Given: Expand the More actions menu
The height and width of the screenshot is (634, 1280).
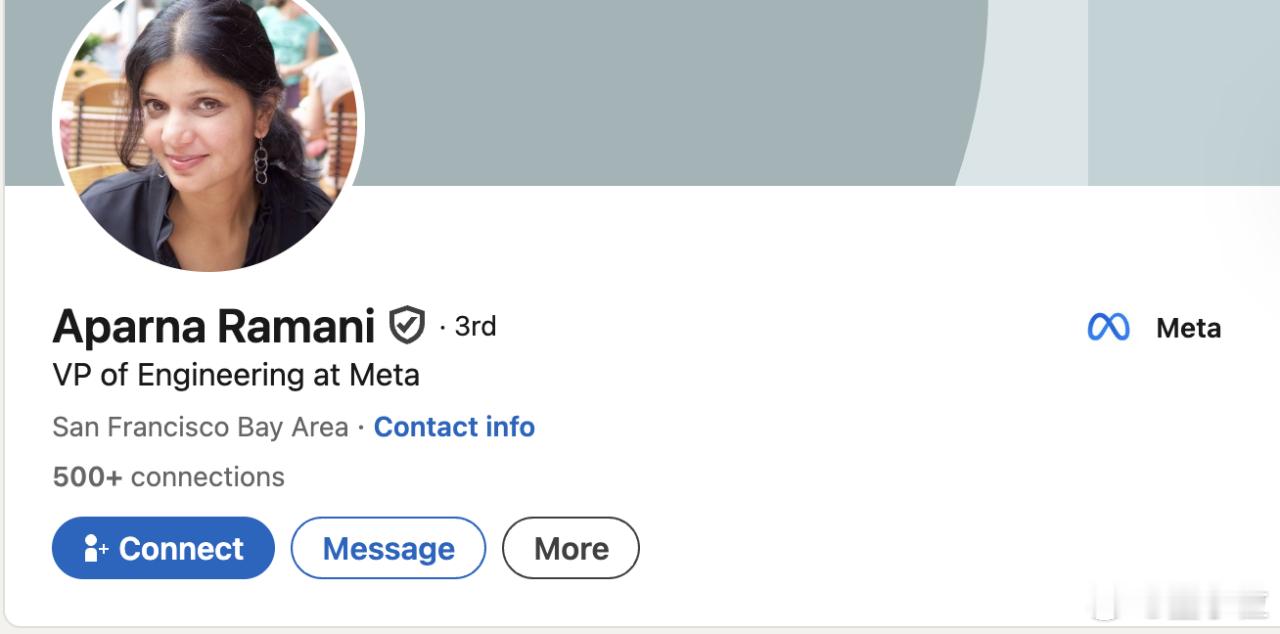Looking at the screenshot, I should coord(571,548).
